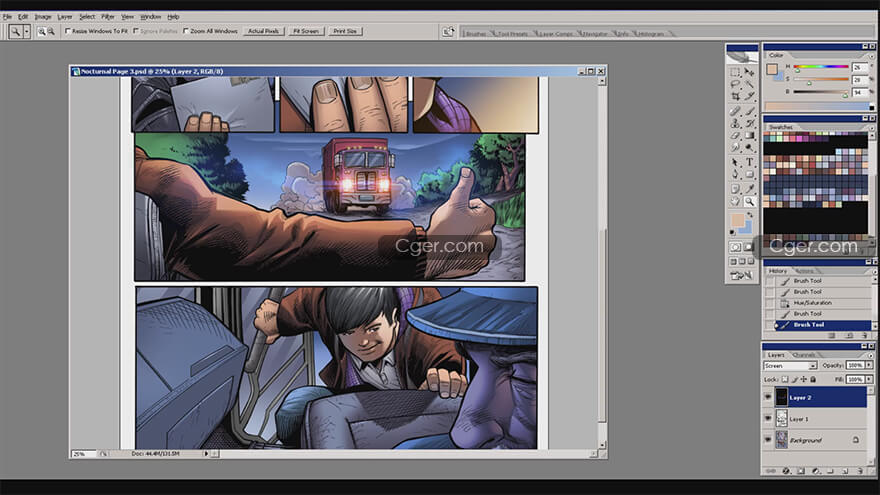
Task: Select the Eraser tool
Action: click(x=735, y=135)
